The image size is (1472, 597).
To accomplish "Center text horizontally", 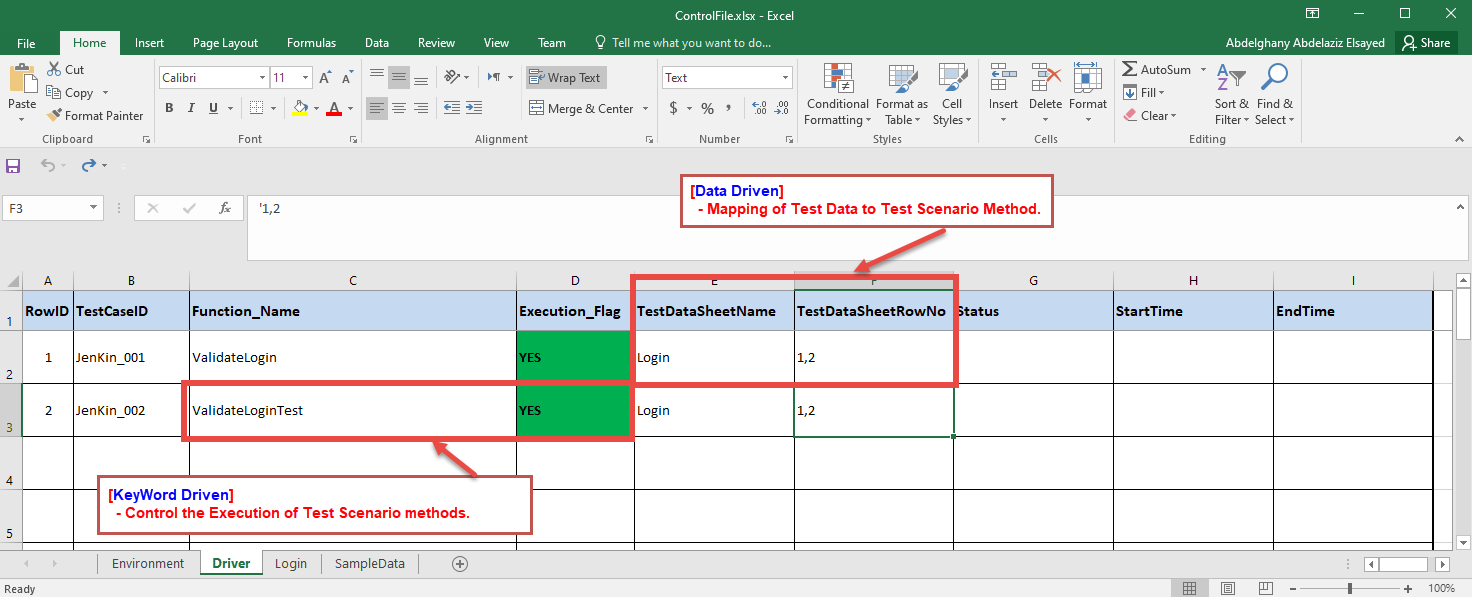I will tap(398, 108).
